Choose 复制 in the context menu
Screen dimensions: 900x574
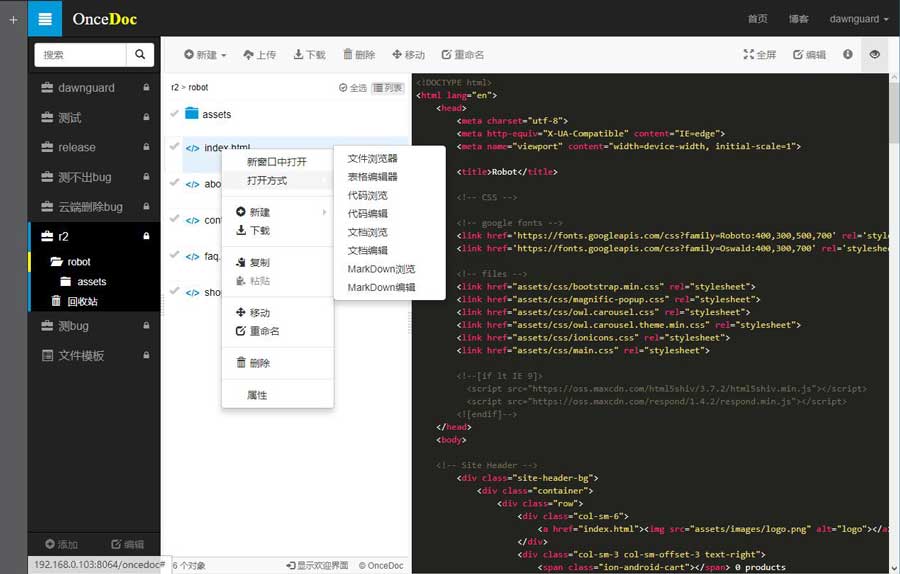coord(277,263)
